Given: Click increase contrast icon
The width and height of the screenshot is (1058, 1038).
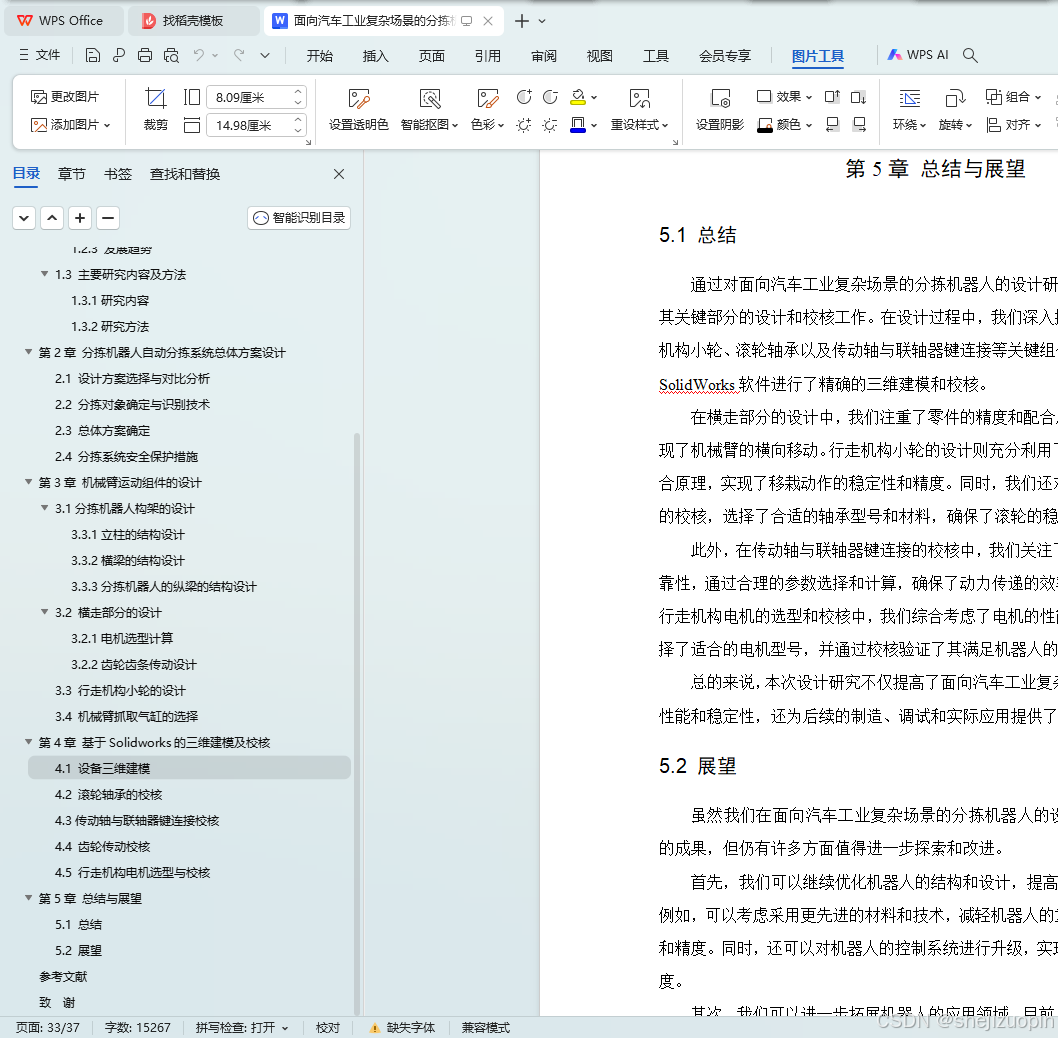Looking at the screenshot, I should click(x=524, y=97).
